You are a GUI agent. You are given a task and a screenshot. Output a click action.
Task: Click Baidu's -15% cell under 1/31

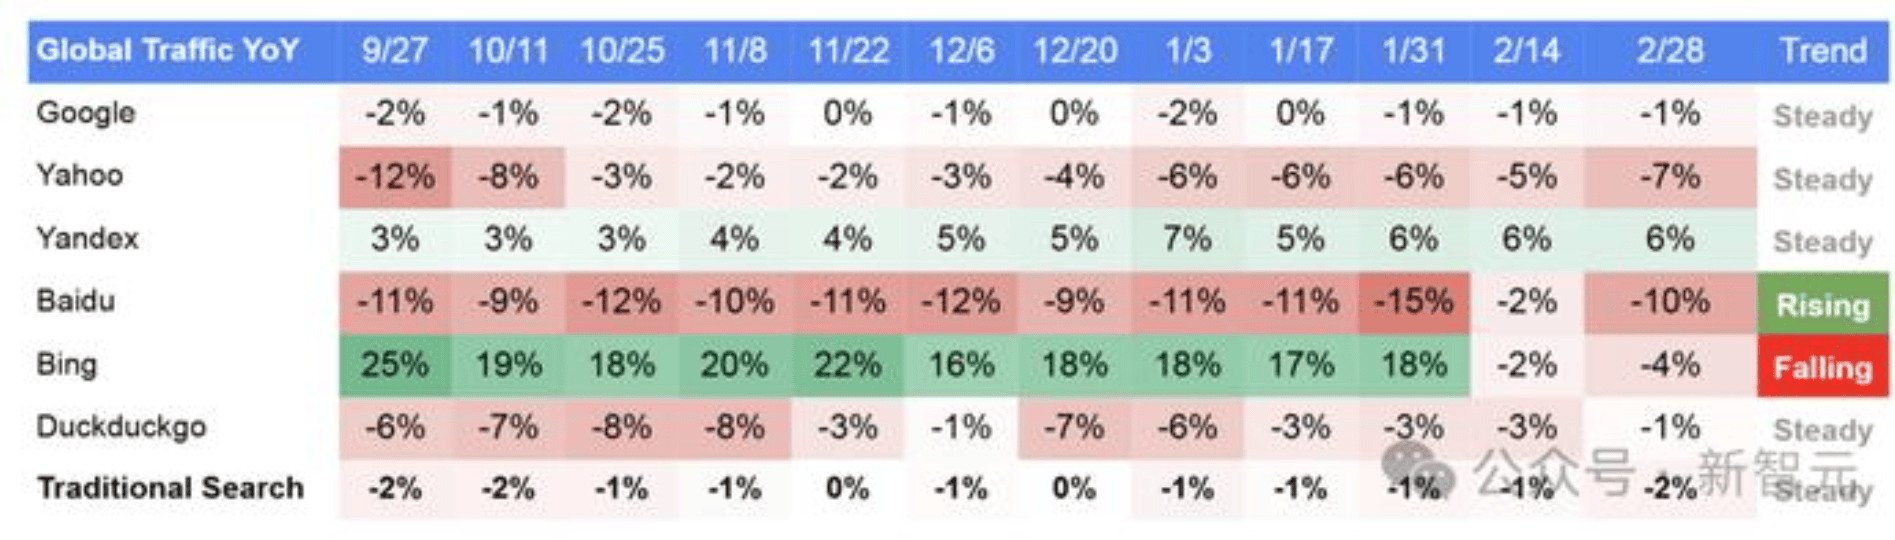click(x=1413, y=302)
